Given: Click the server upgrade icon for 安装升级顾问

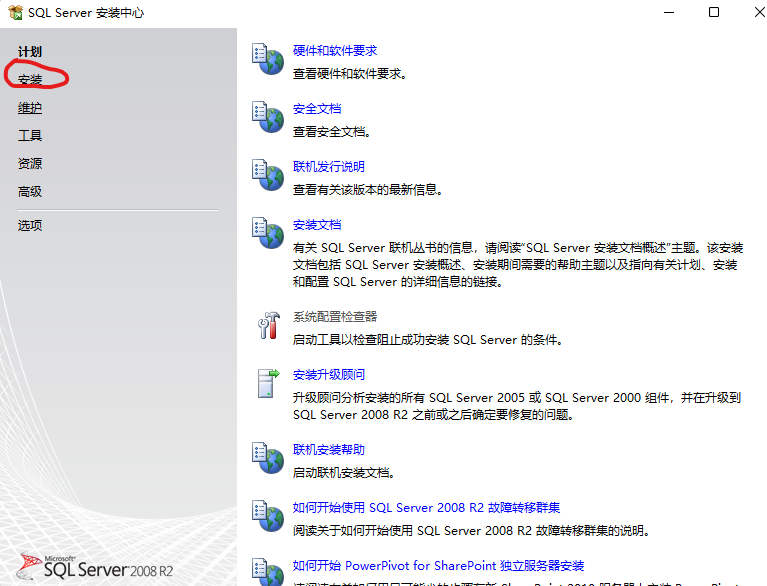Looking at the screenshot, I should pyautogui.click(x=268, y=383).
